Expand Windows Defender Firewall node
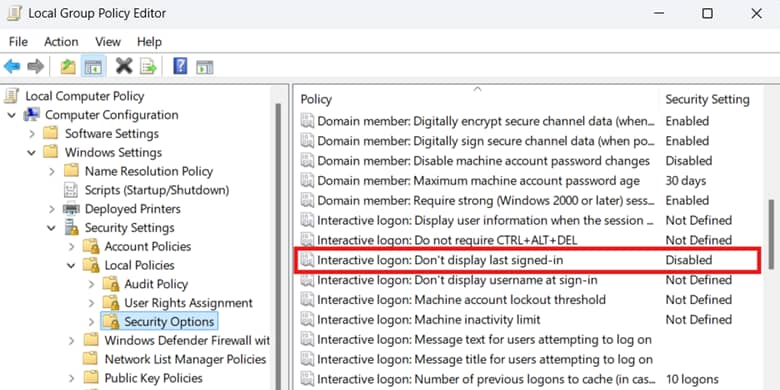780x390 pixels. tap(72, 341)
